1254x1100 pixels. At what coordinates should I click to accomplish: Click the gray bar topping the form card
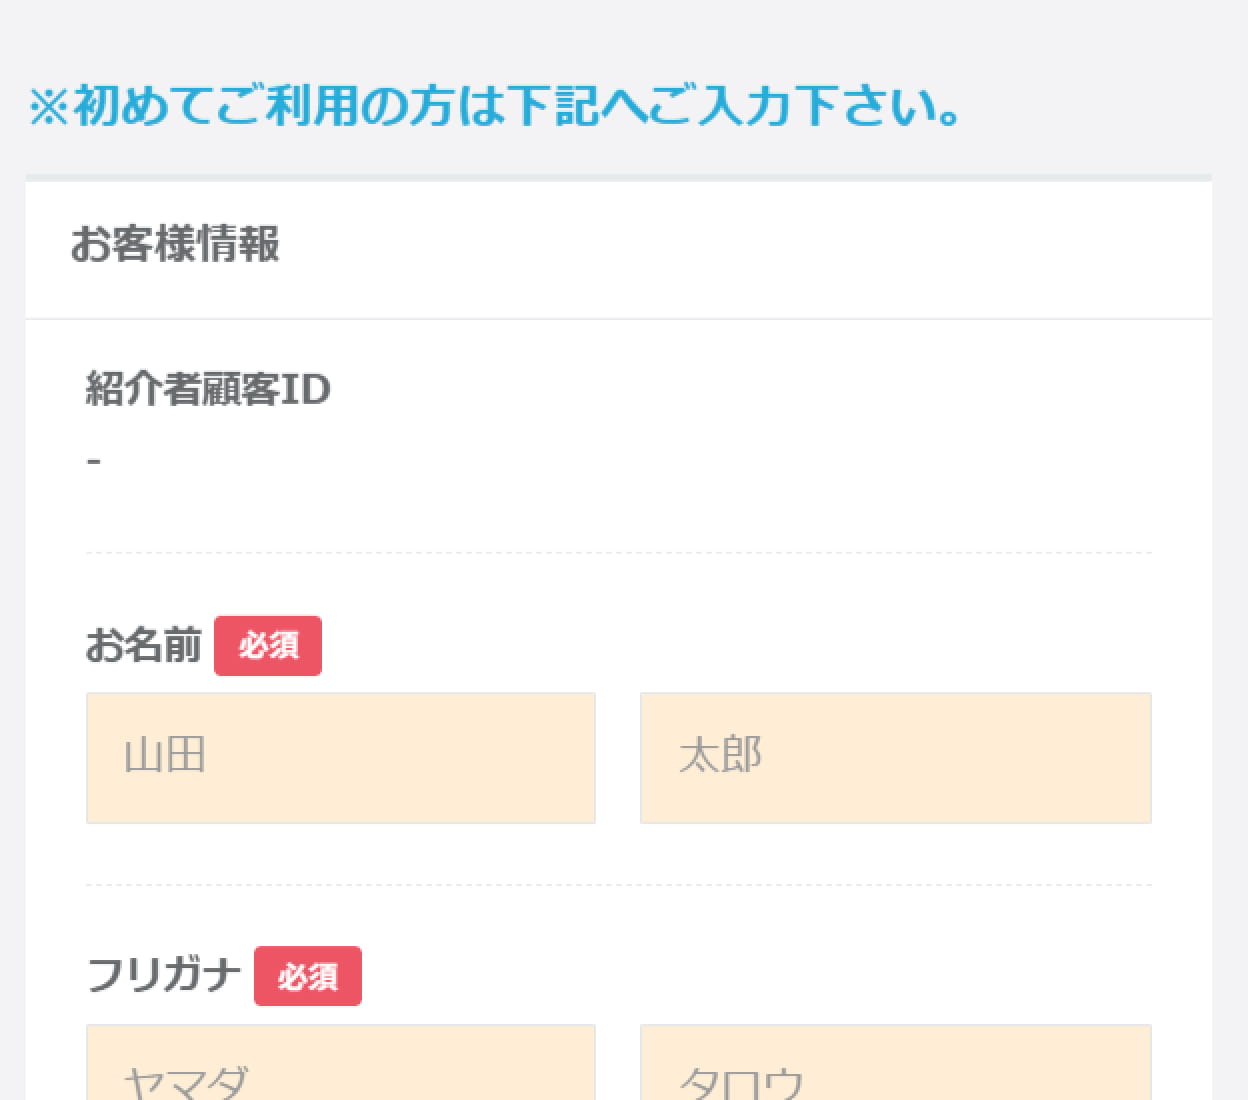click(x=618, y=178)
